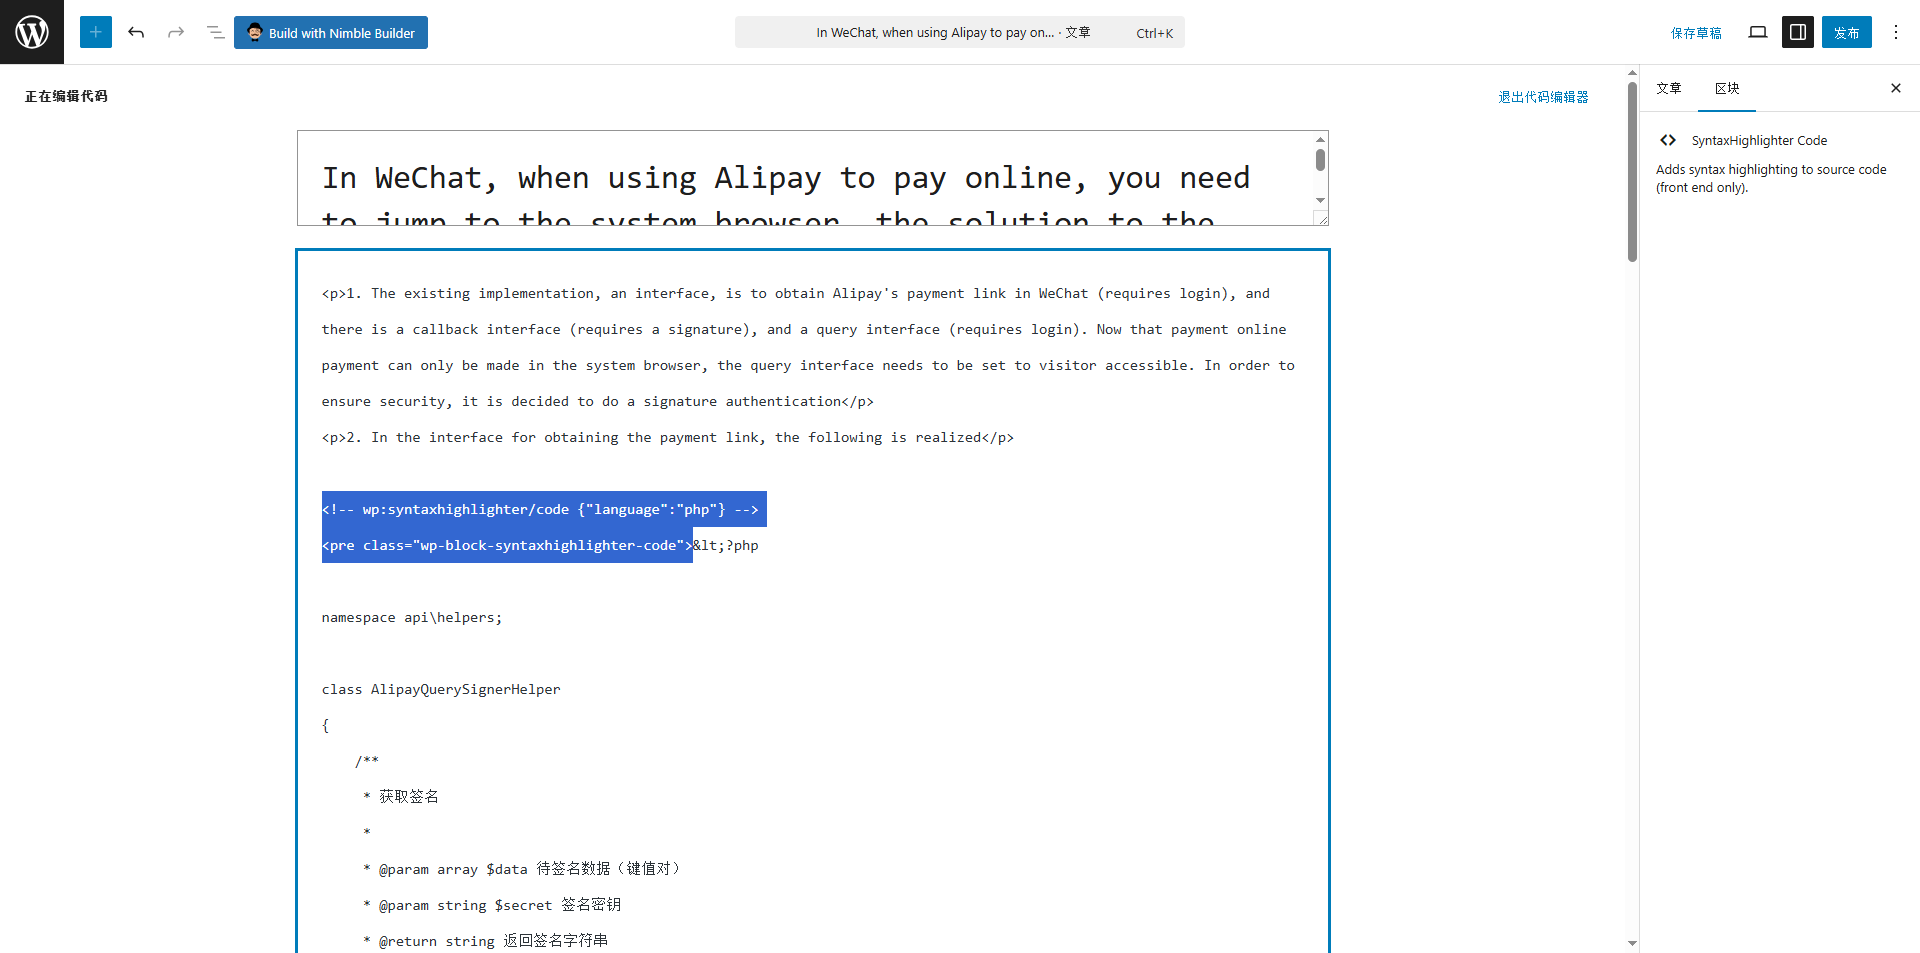Close the settings sidebar
Screen dimensions: 1920x953
(1896, 88)
